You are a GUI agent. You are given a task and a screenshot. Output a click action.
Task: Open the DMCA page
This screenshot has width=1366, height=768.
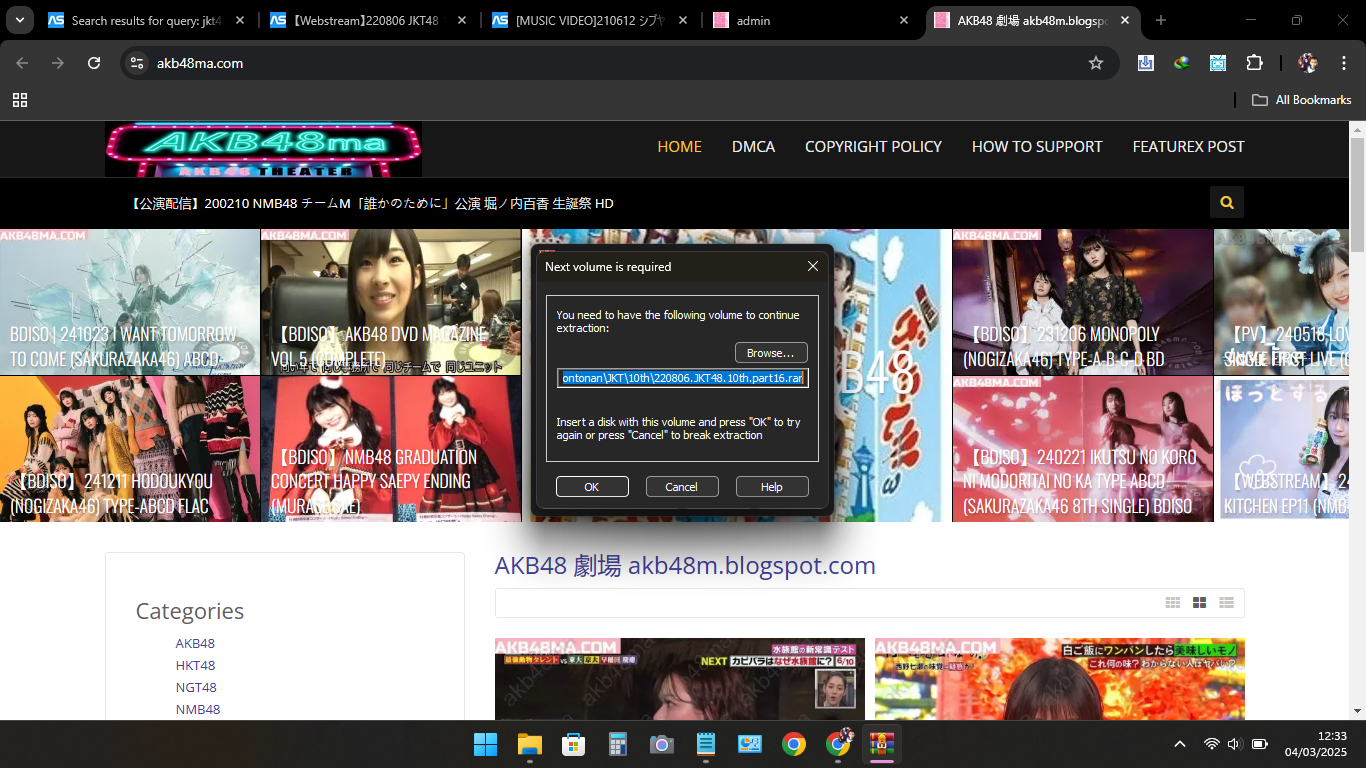coord(753,147)
